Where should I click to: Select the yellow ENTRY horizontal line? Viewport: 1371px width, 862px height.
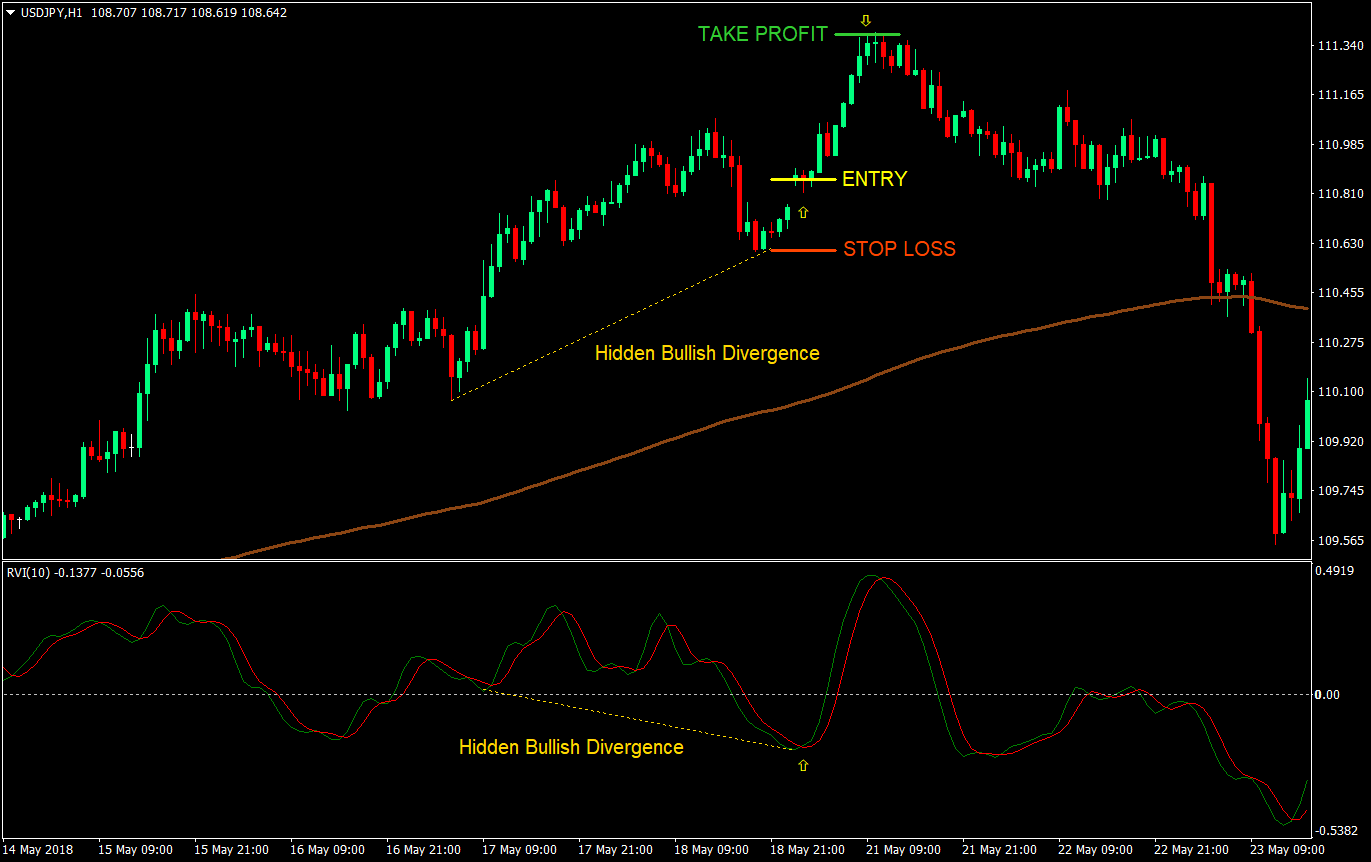tap(798, 179)
